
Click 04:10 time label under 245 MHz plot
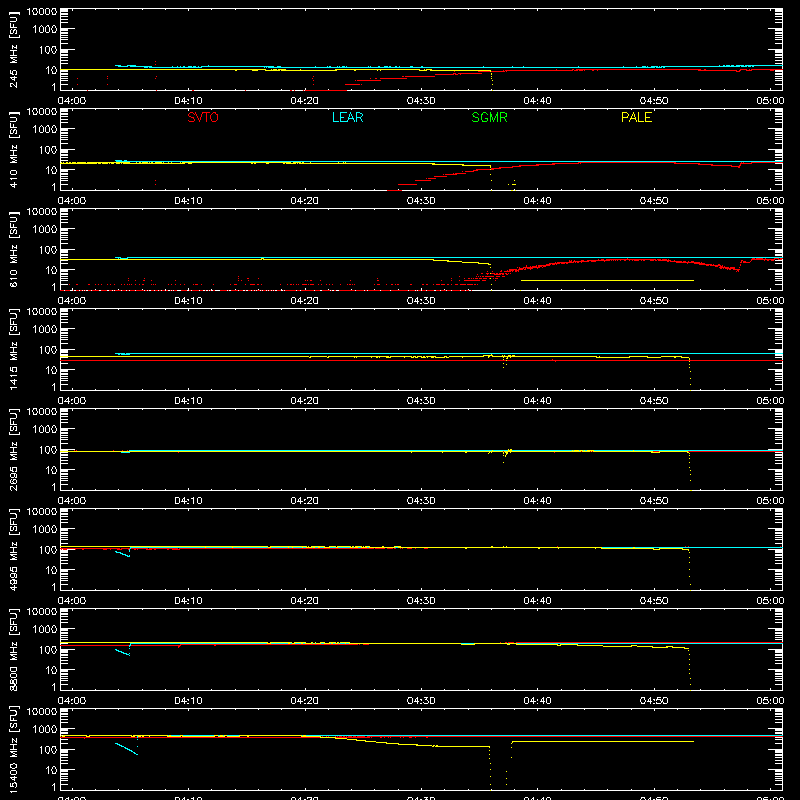point(188,101)
